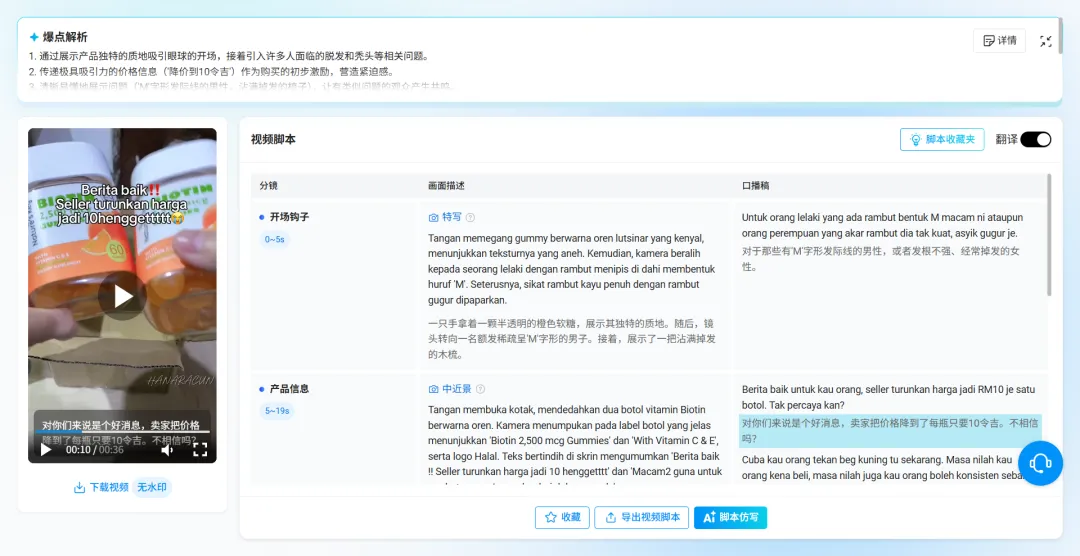Click the script table vertical scrollbar
Image resolution: width=1080 pixels, height=556 pixels.
1048,235
